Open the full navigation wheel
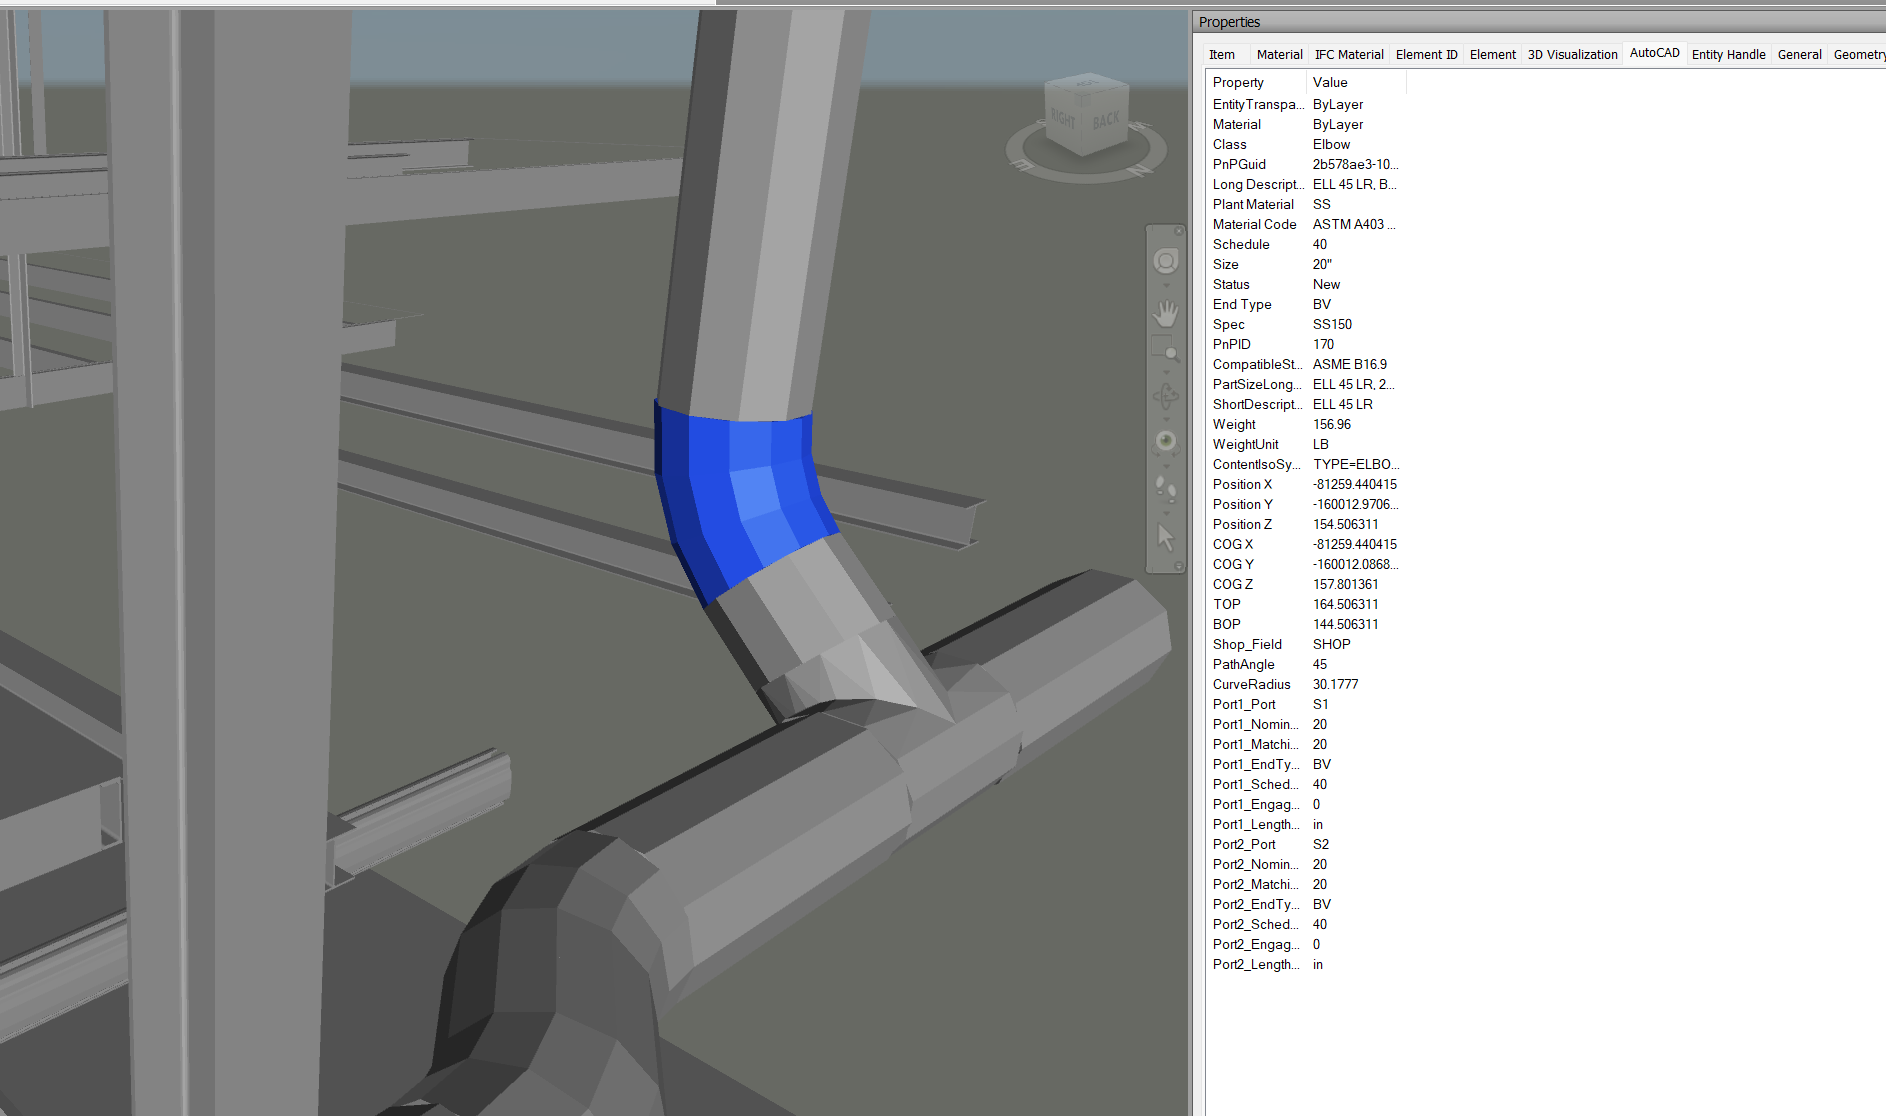 tap(1165, 260)
